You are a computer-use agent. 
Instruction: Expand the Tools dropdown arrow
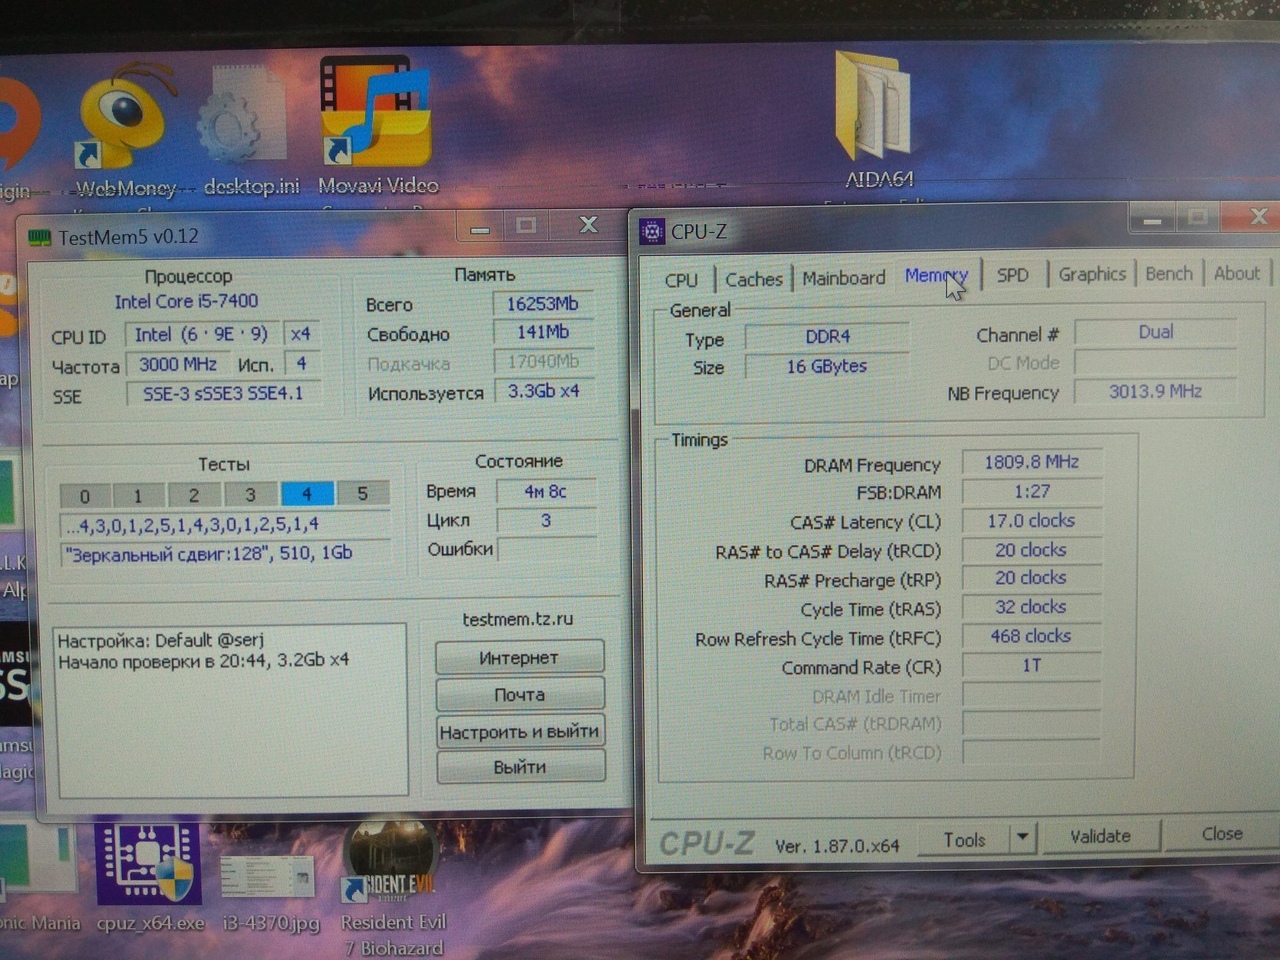coord(1023,838)
